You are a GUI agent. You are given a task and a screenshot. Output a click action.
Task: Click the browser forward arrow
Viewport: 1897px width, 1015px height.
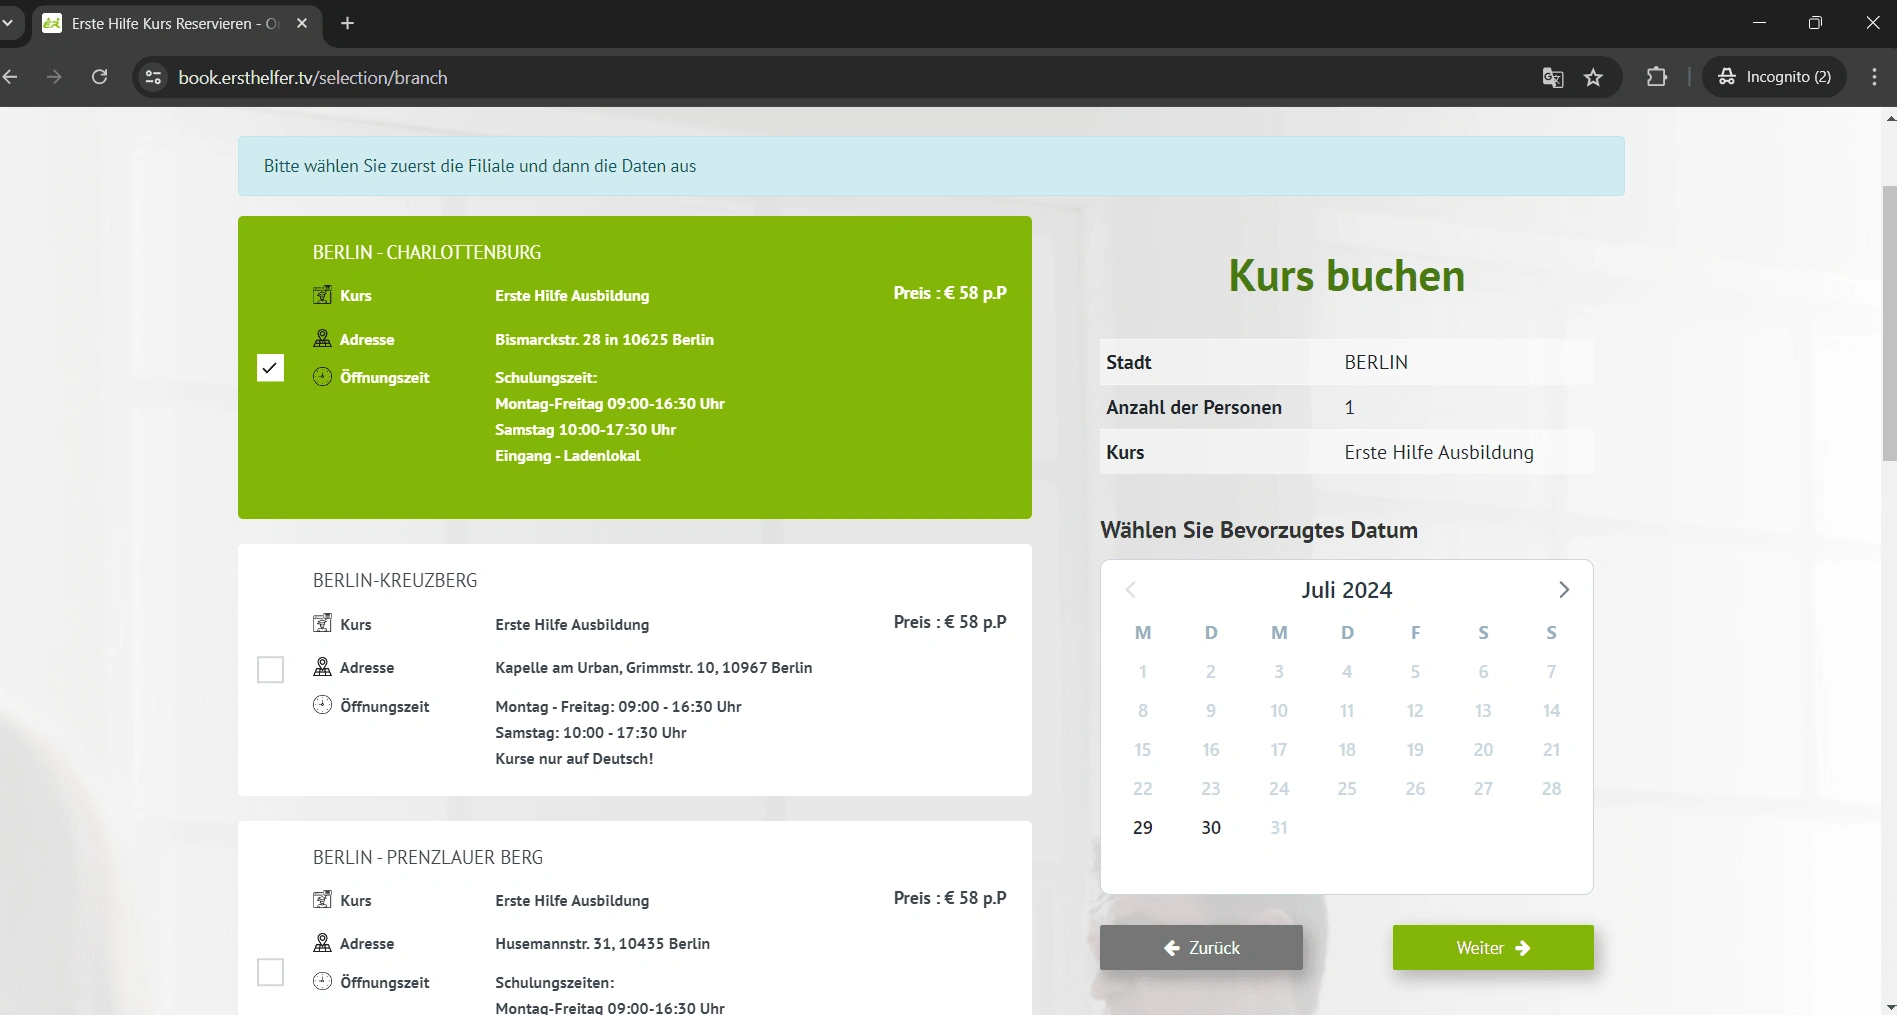[54, 77]
